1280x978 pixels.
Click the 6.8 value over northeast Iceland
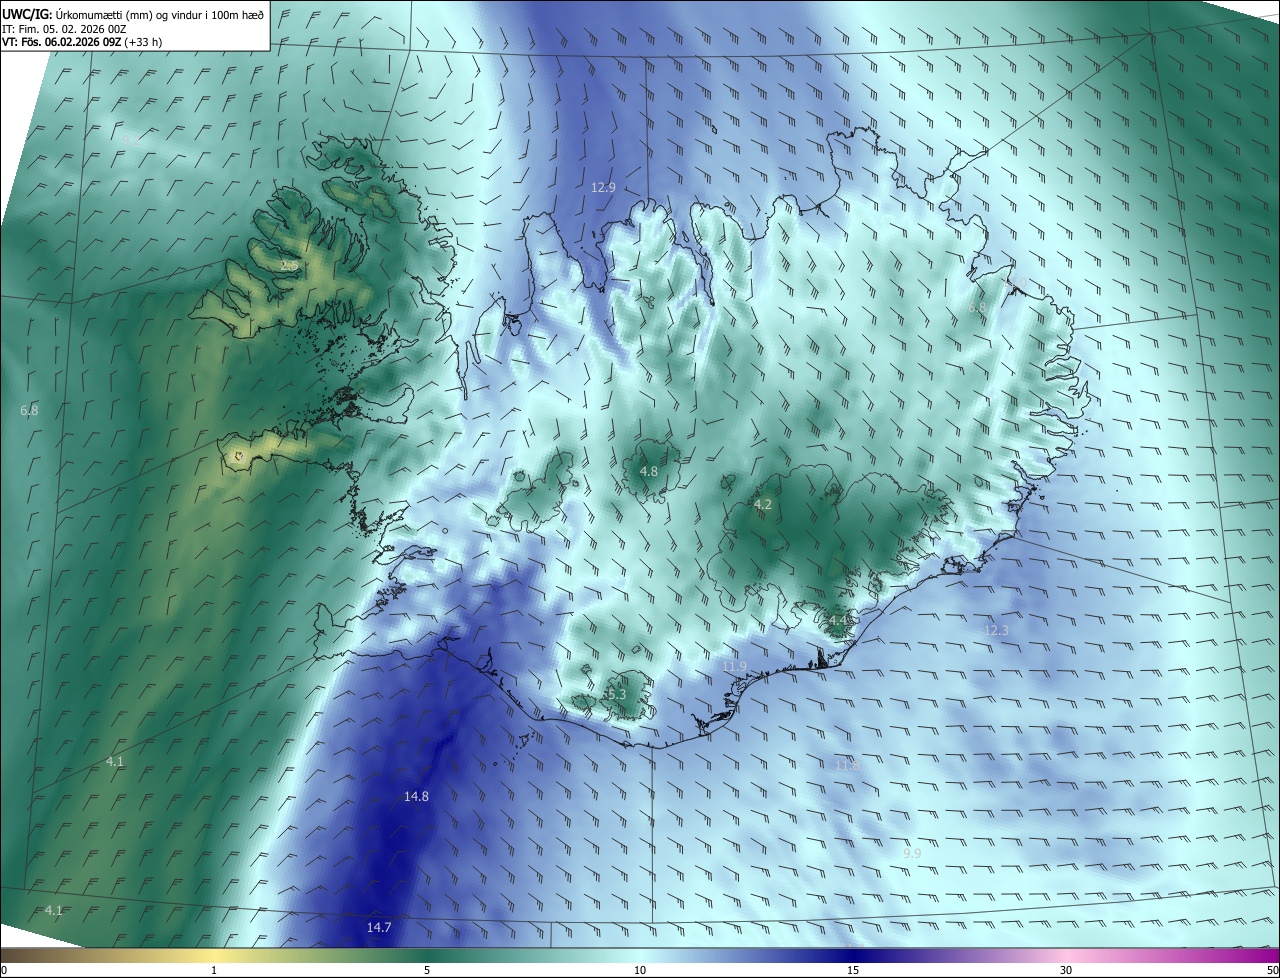tap(977, 308)
